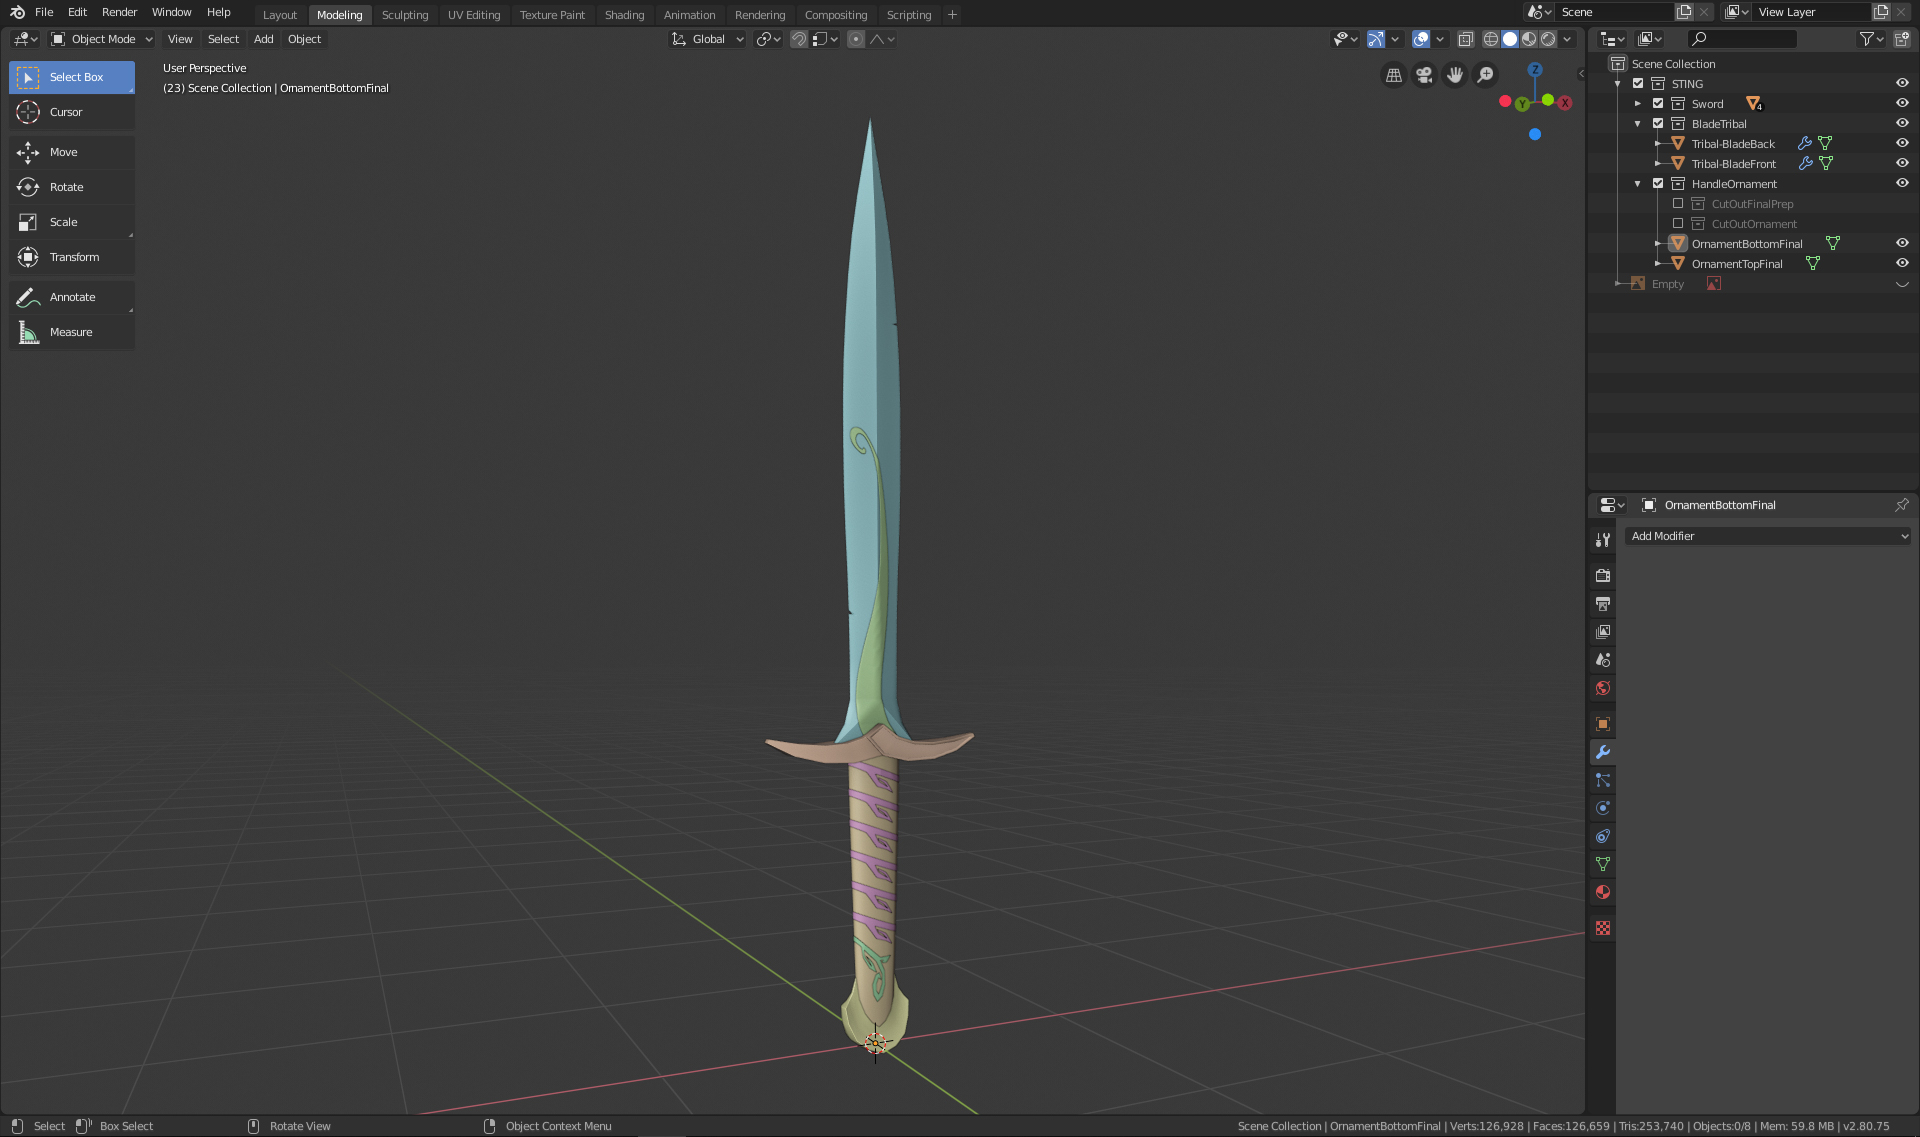1920x1137 pixels.
Task: Click the red X axis gizmo ball
Action: point(1565,103)
